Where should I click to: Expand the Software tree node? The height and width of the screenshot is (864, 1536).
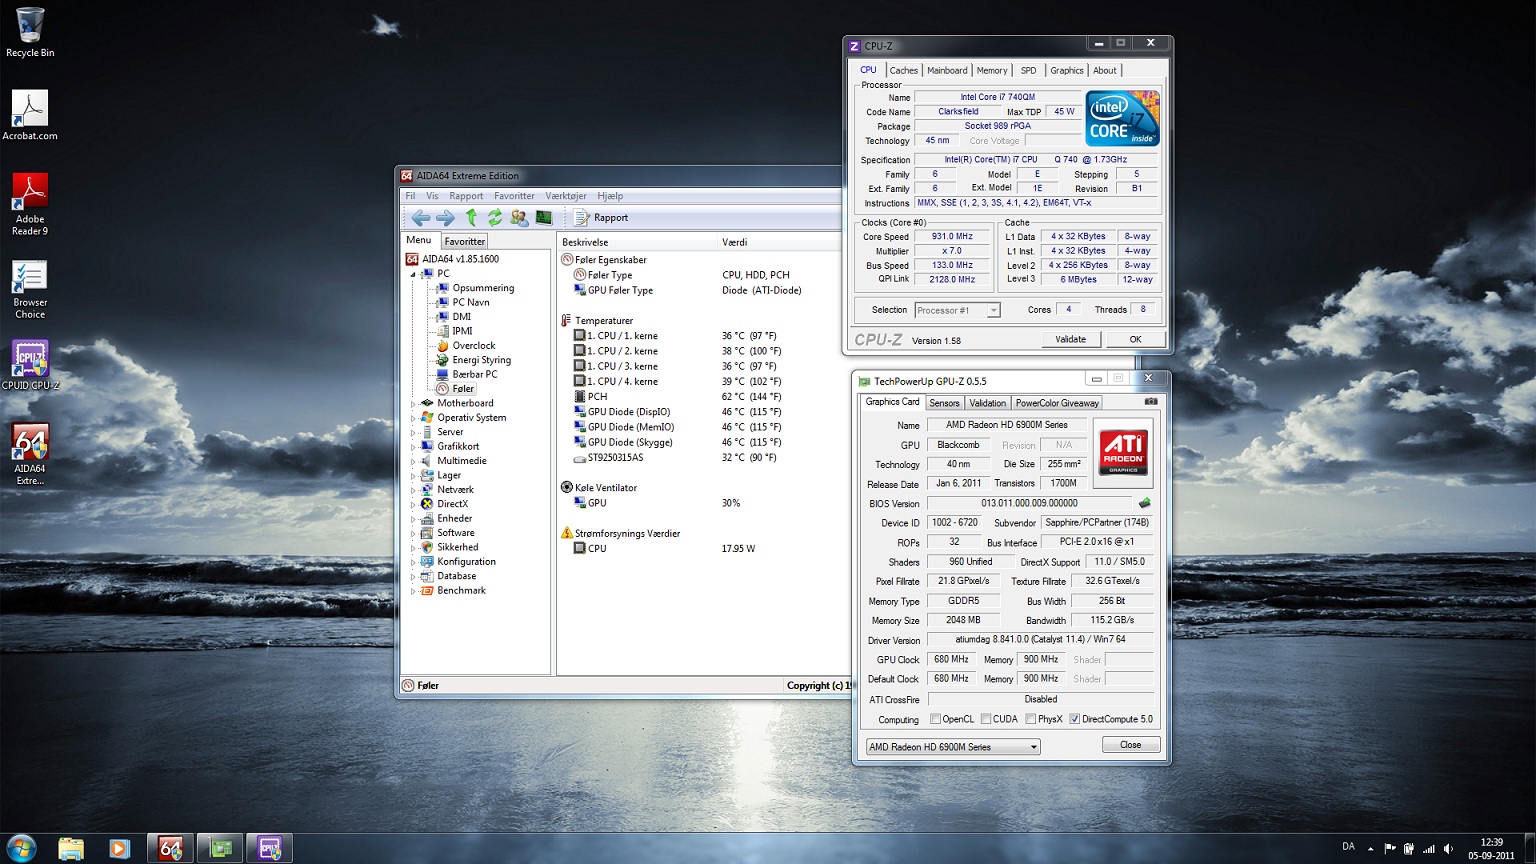[x=413, y=533]
